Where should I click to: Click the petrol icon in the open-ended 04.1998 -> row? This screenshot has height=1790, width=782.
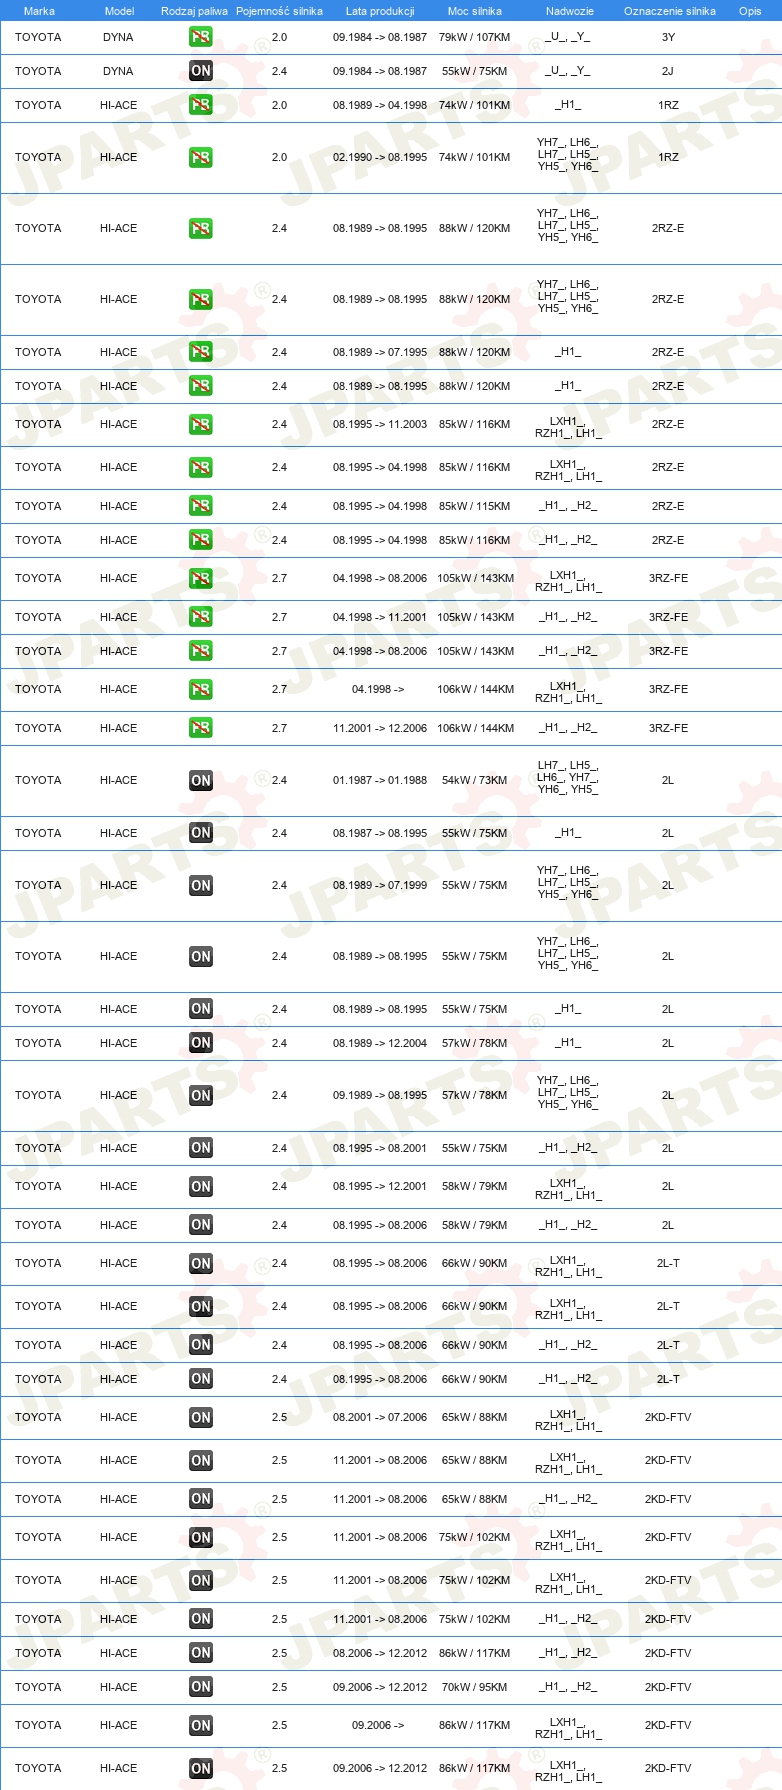[201, 689]
